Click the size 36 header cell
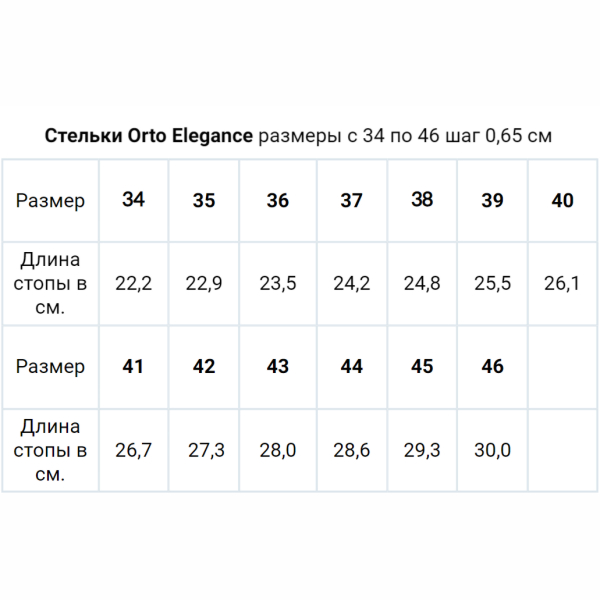This screenshot has height=600, width=600. (x=278, y=200)
